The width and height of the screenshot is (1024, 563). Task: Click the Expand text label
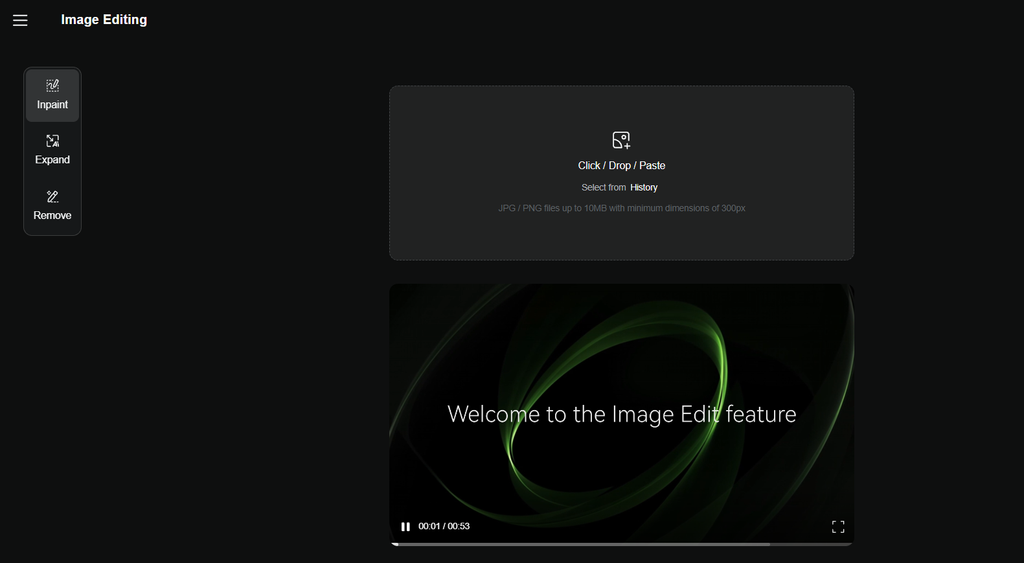pos(53,160)
